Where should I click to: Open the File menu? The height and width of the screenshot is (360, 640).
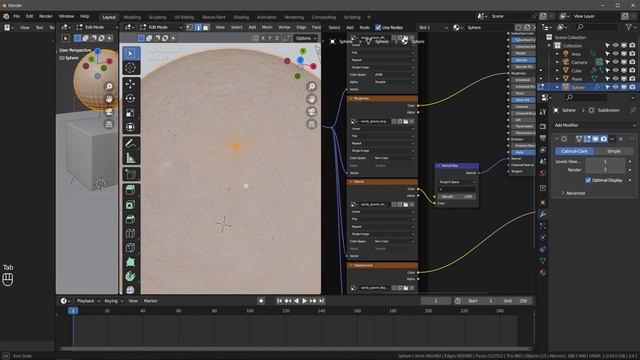[16, 16]
